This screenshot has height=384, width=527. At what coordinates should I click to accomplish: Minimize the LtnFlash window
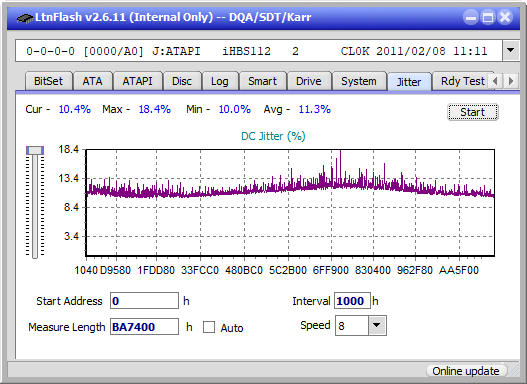click(x=471, y=17)
